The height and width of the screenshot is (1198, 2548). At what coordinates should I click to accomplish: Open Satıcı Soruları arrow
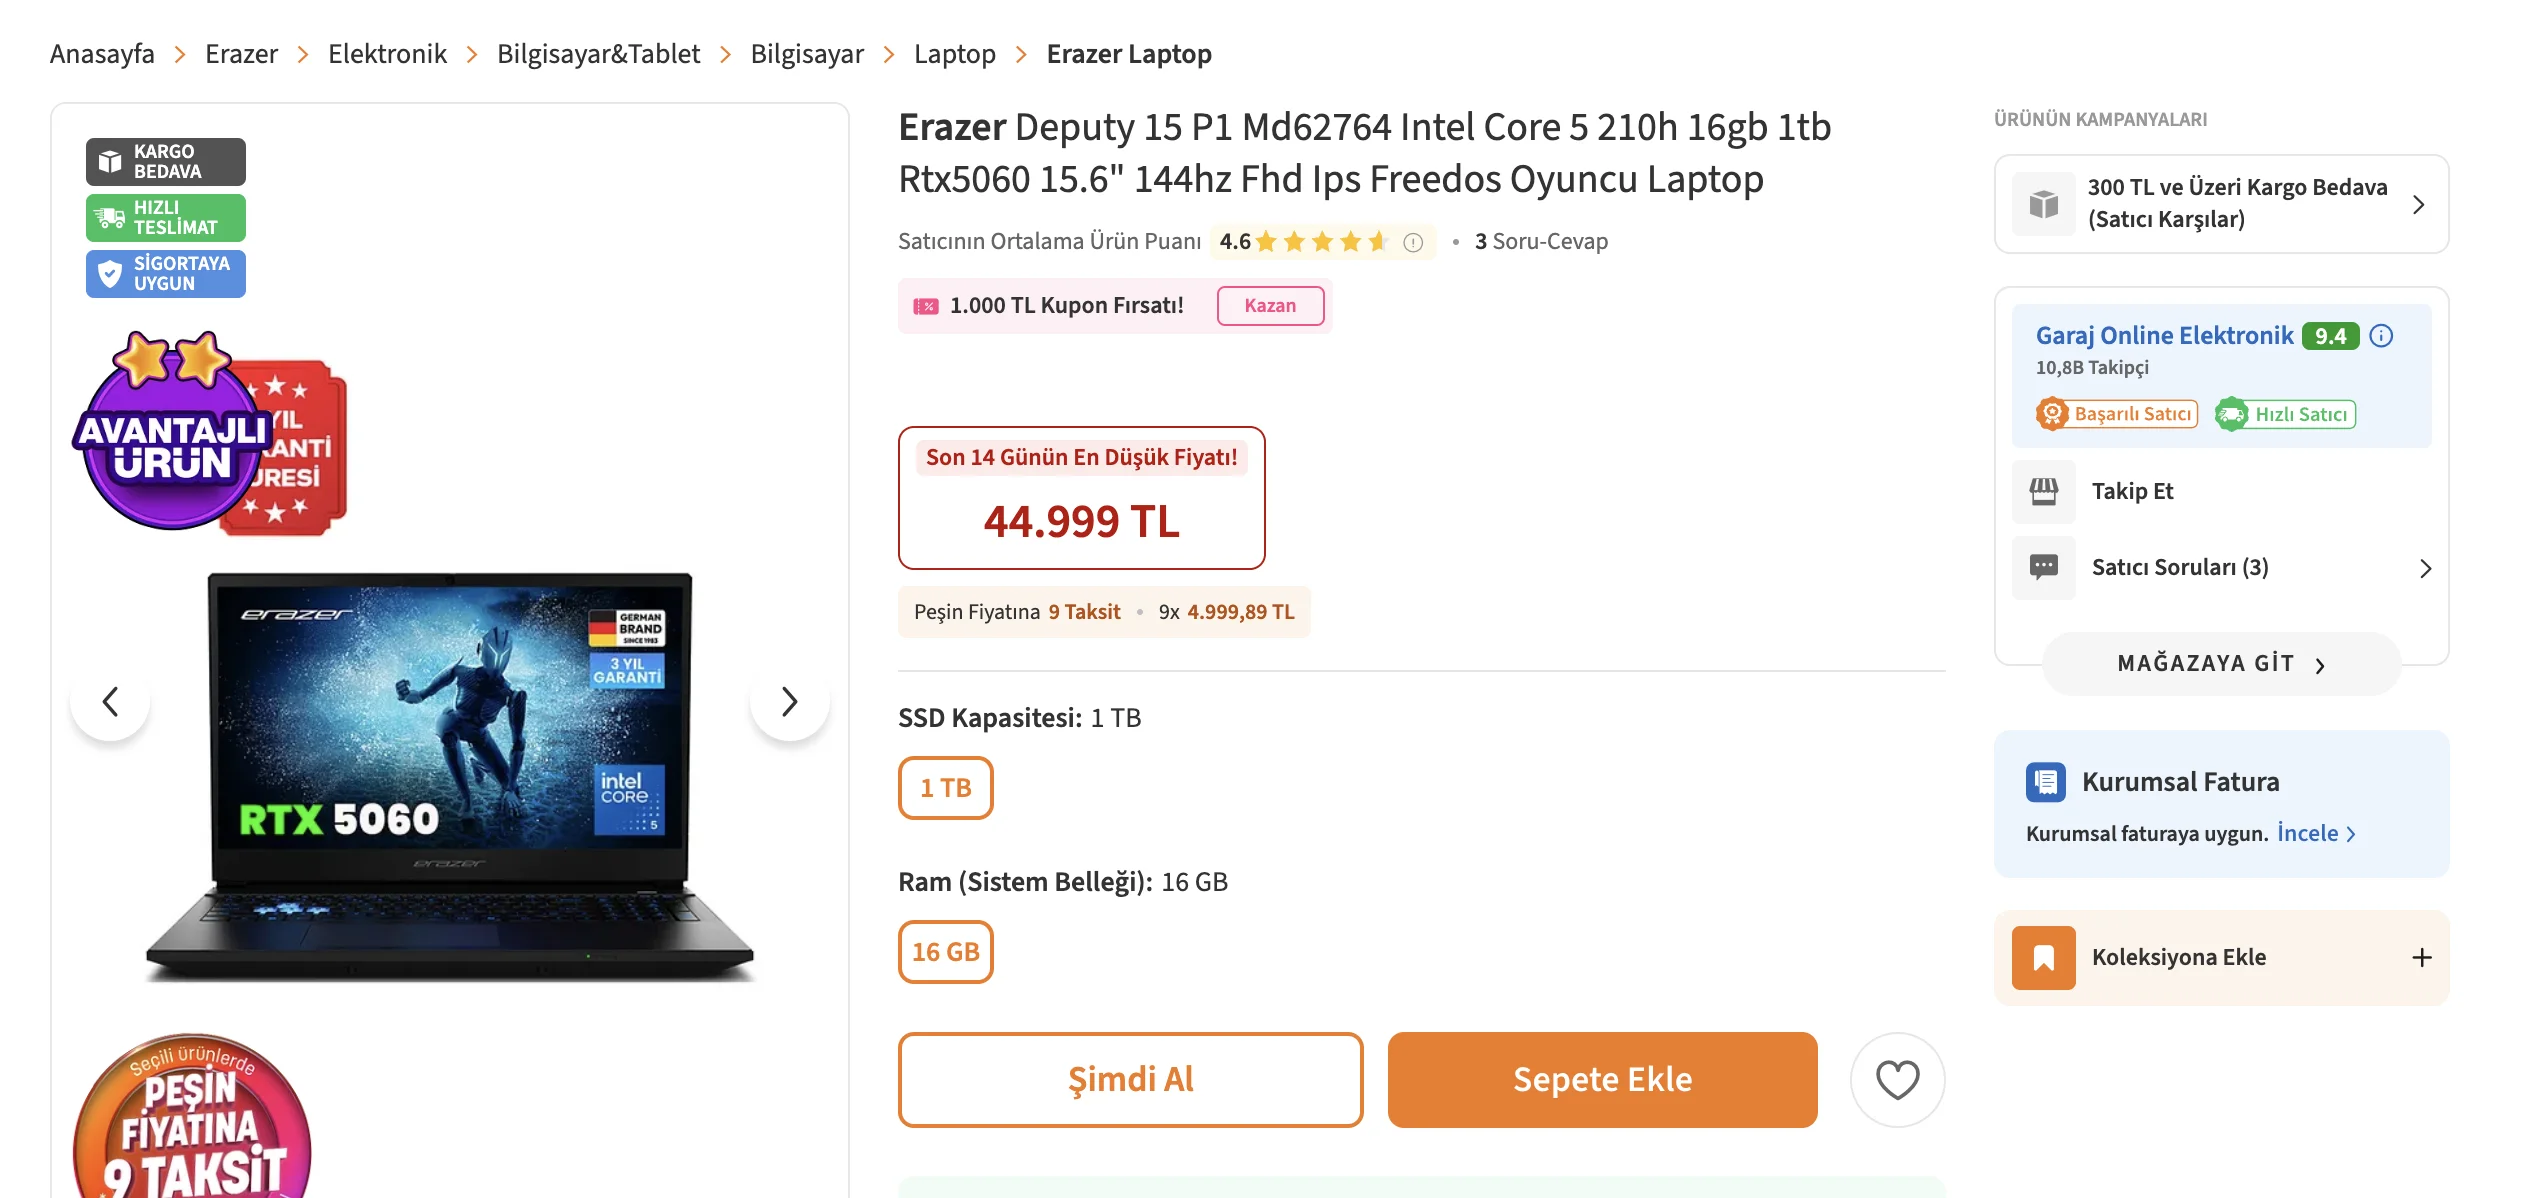pyautogui.click(x=2424, y=569)
